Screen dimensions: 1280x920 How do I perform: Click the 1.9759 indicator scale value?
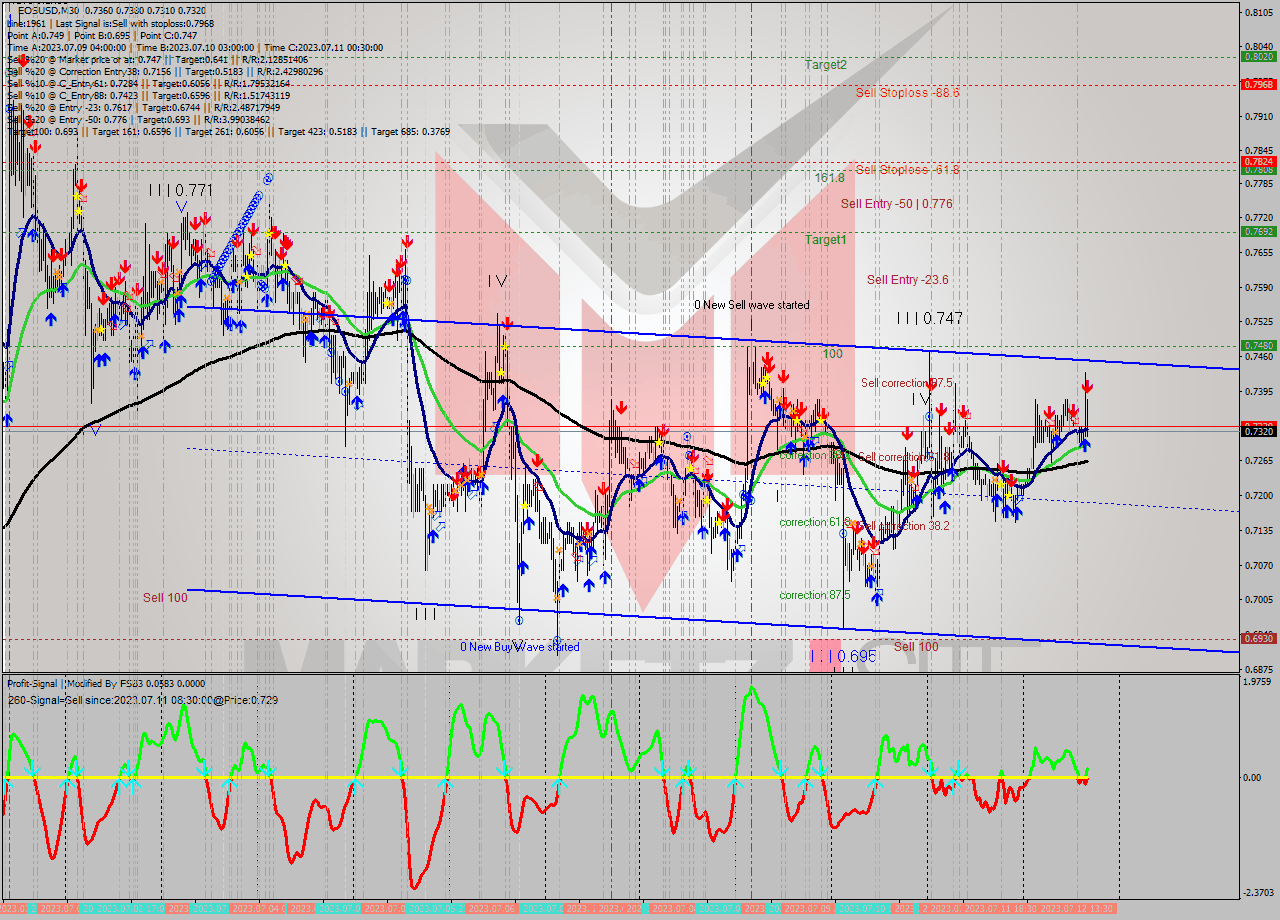click(x=1258, y=682)
